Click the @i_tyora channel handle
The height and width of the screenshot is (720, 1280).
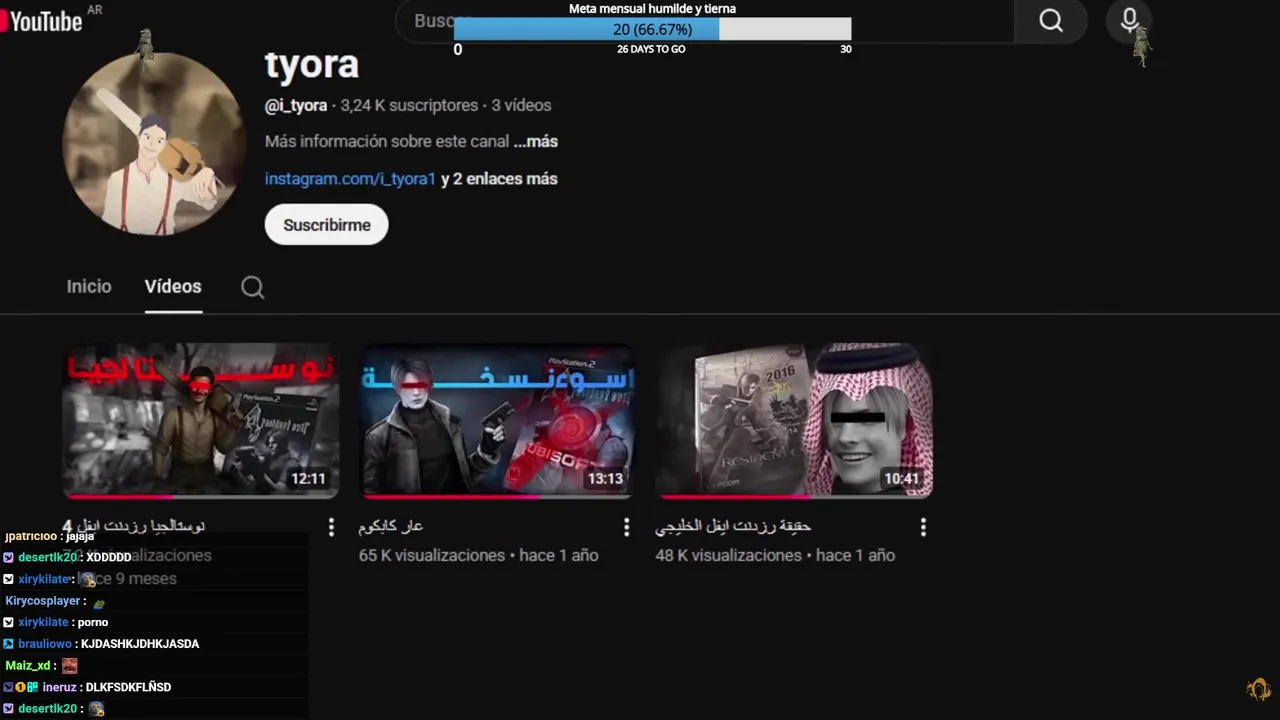pos(296,105)
